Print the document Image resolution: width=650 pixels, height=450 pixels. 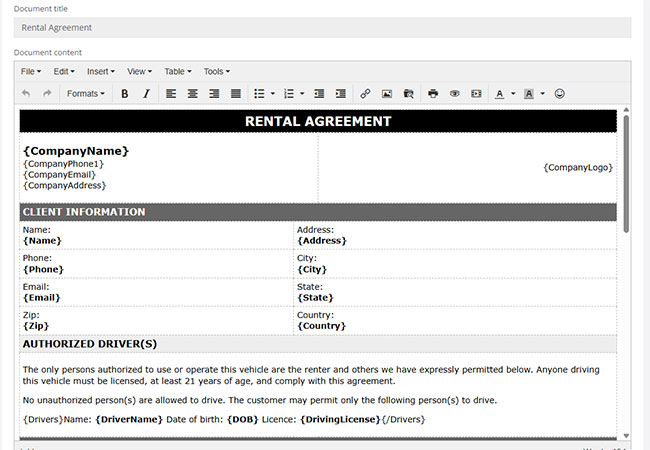[433, 94]
